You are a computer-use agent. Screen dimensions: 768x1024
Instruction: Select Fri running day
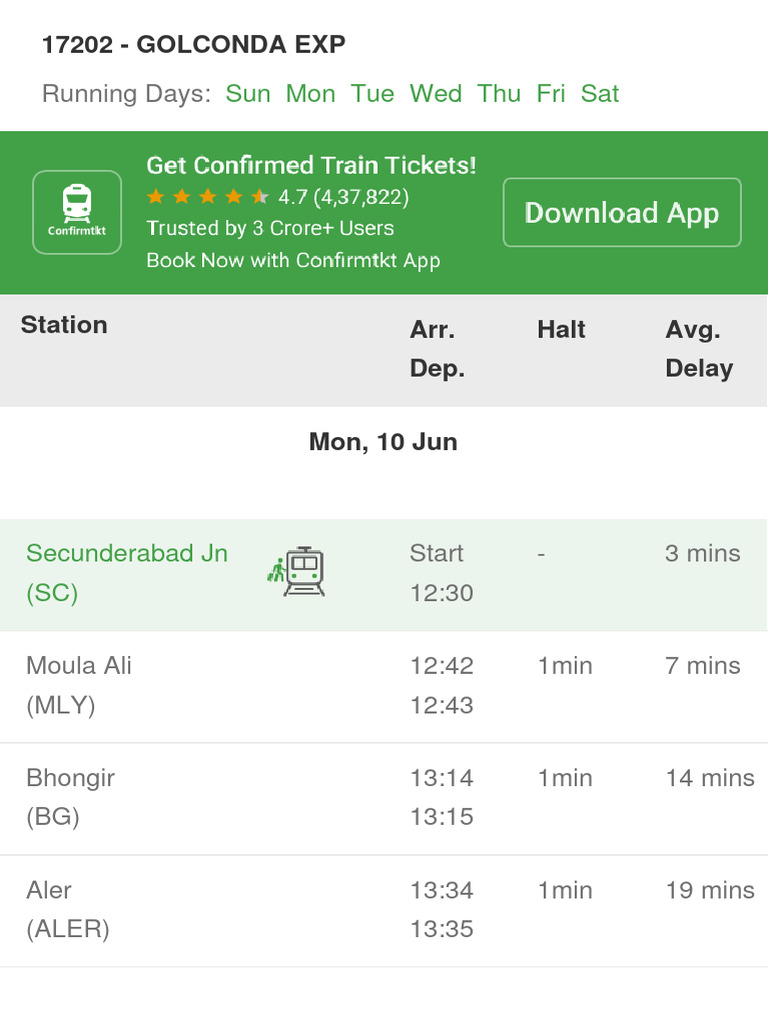click(551, 94)
